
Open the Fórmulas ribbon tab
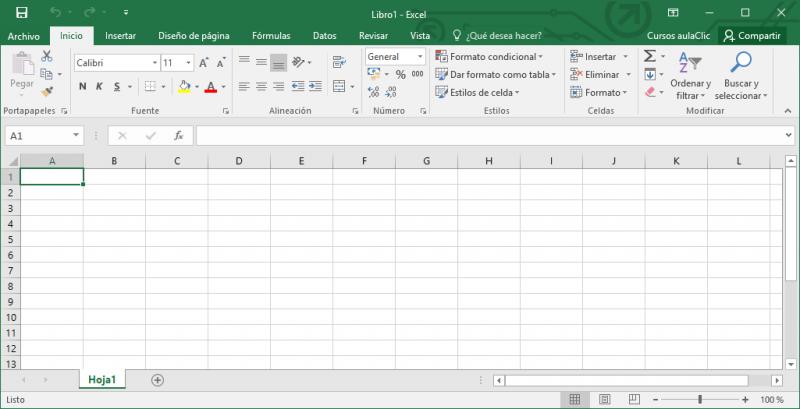[271, 35]
